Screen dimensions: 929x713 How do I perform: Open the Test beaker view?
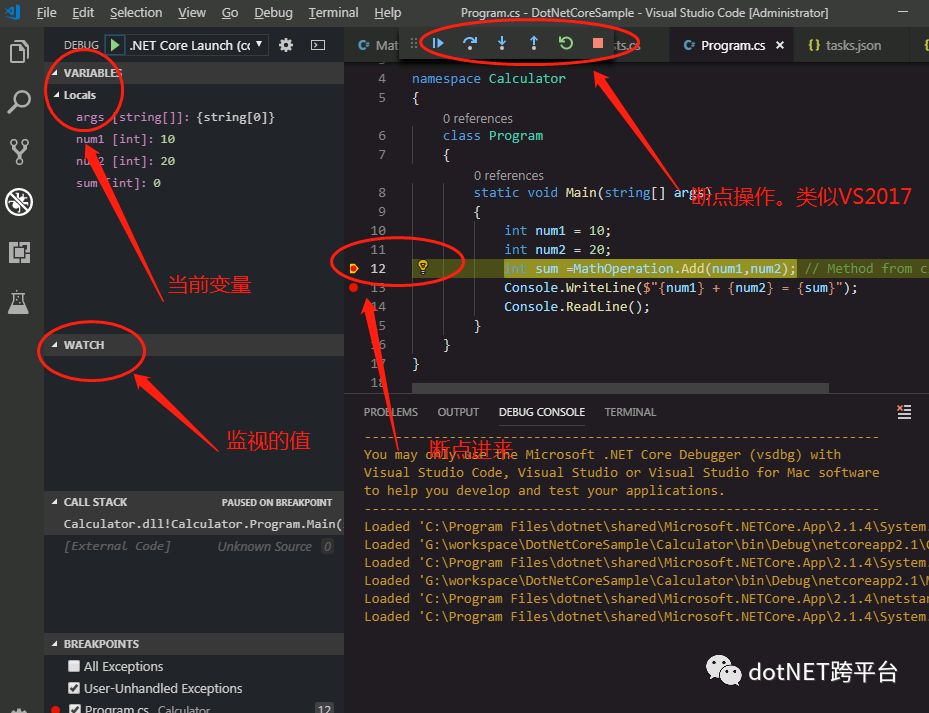pyautogui.click(x=19, y=302)
